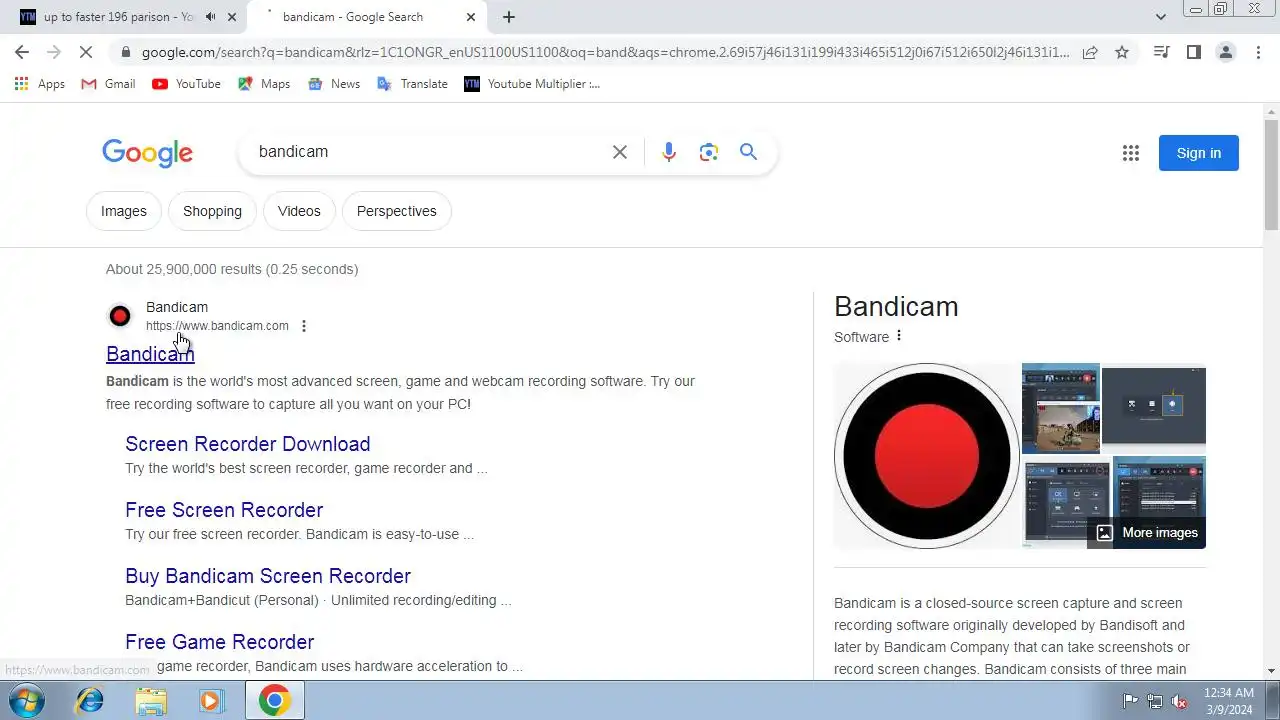Open the Chrome profile avatar icon

(x=1225, y=52)
